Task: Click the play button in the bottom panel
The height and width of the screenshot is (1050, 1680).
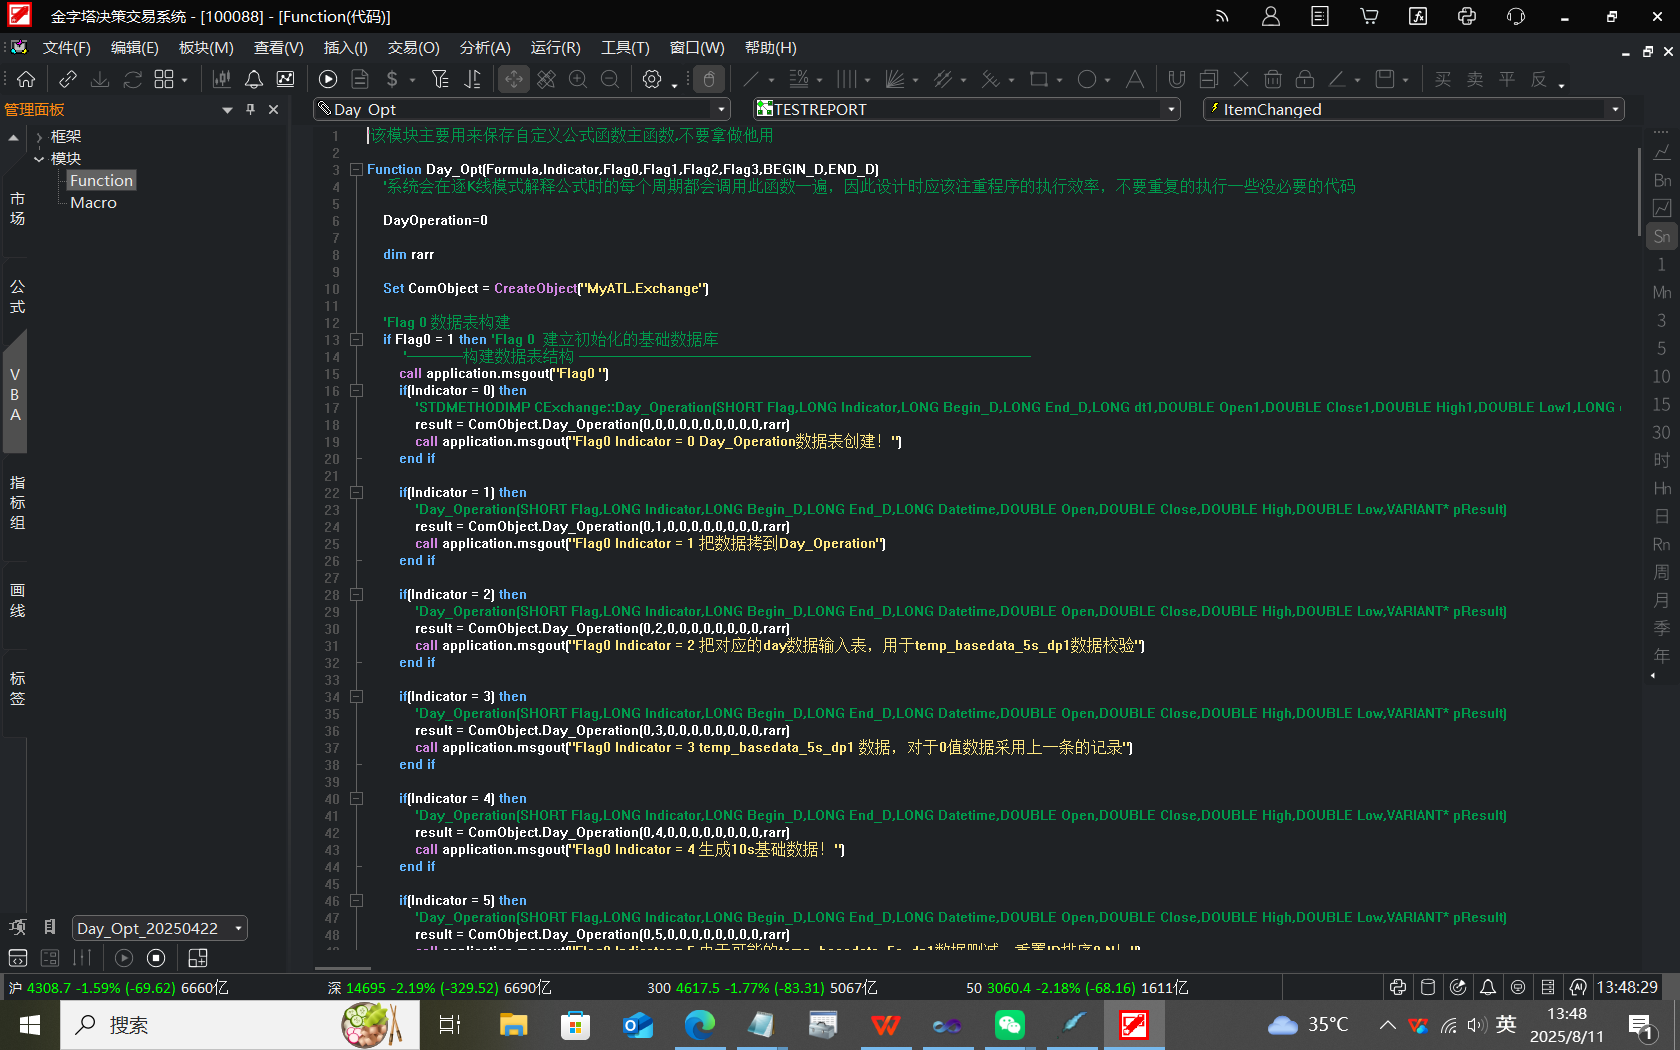Action: click(124, 958)
